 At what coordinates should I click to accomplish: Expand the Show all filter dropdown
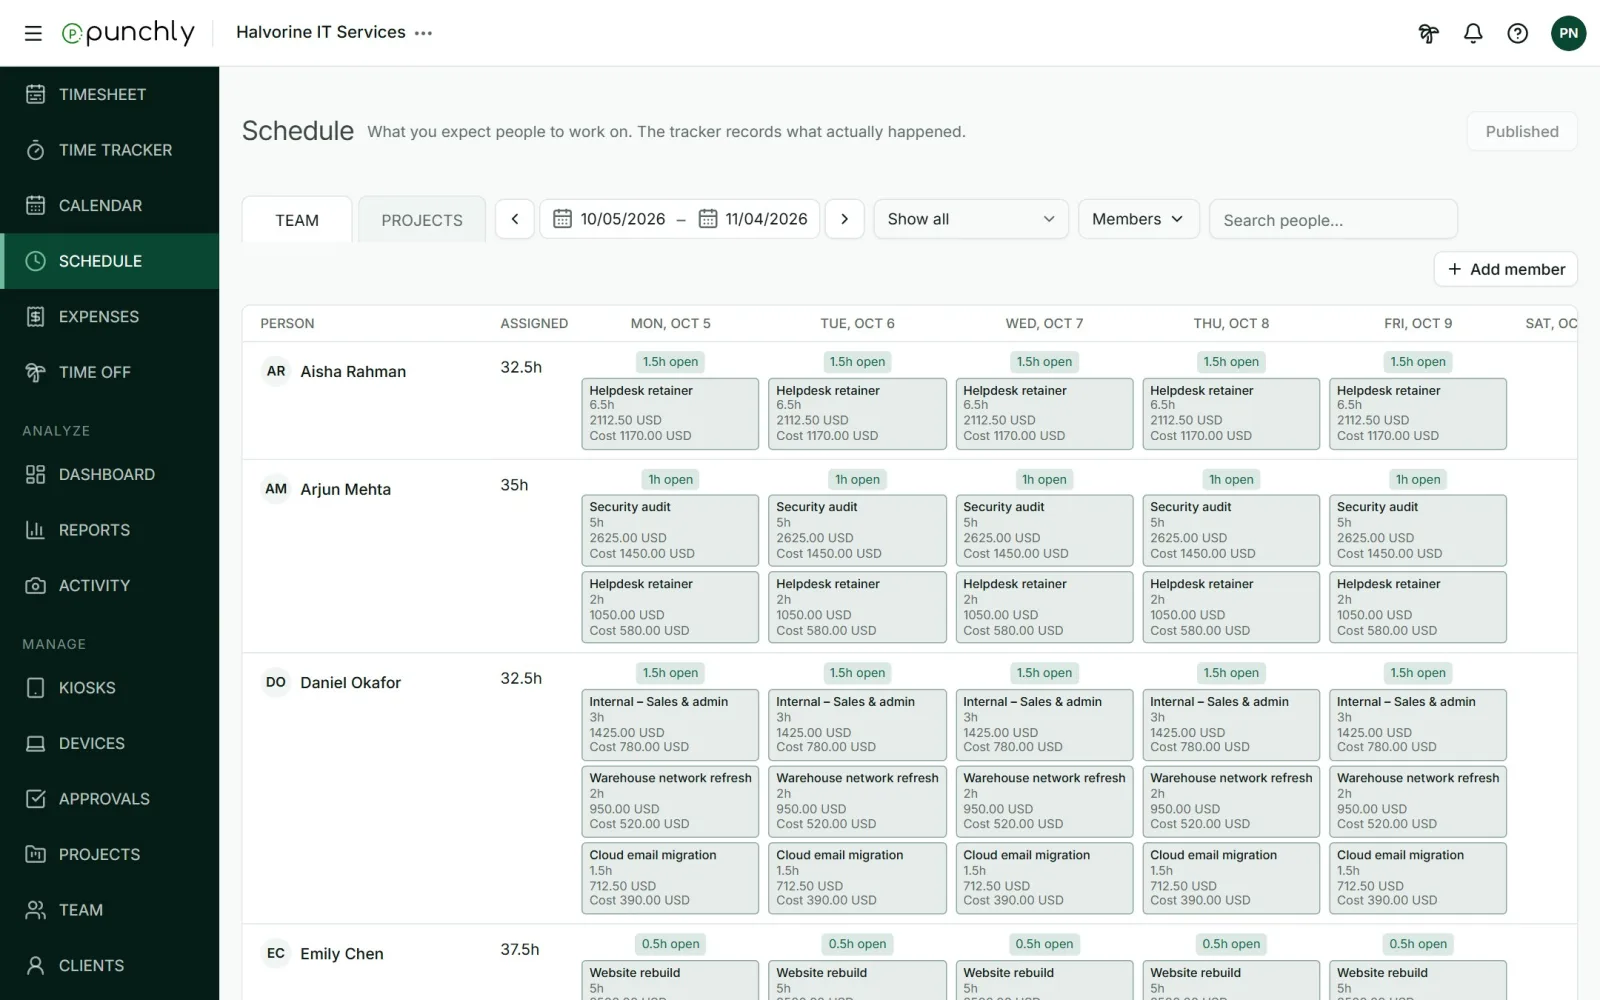(x=971, y=219)
